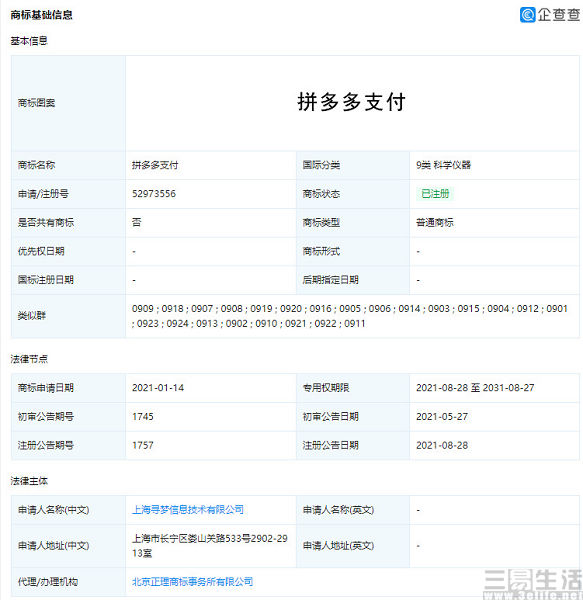Viewport: 583px width, 600px height.
Task: Select preliminary announcement issue 1745
Action: (x=143, y=416)
